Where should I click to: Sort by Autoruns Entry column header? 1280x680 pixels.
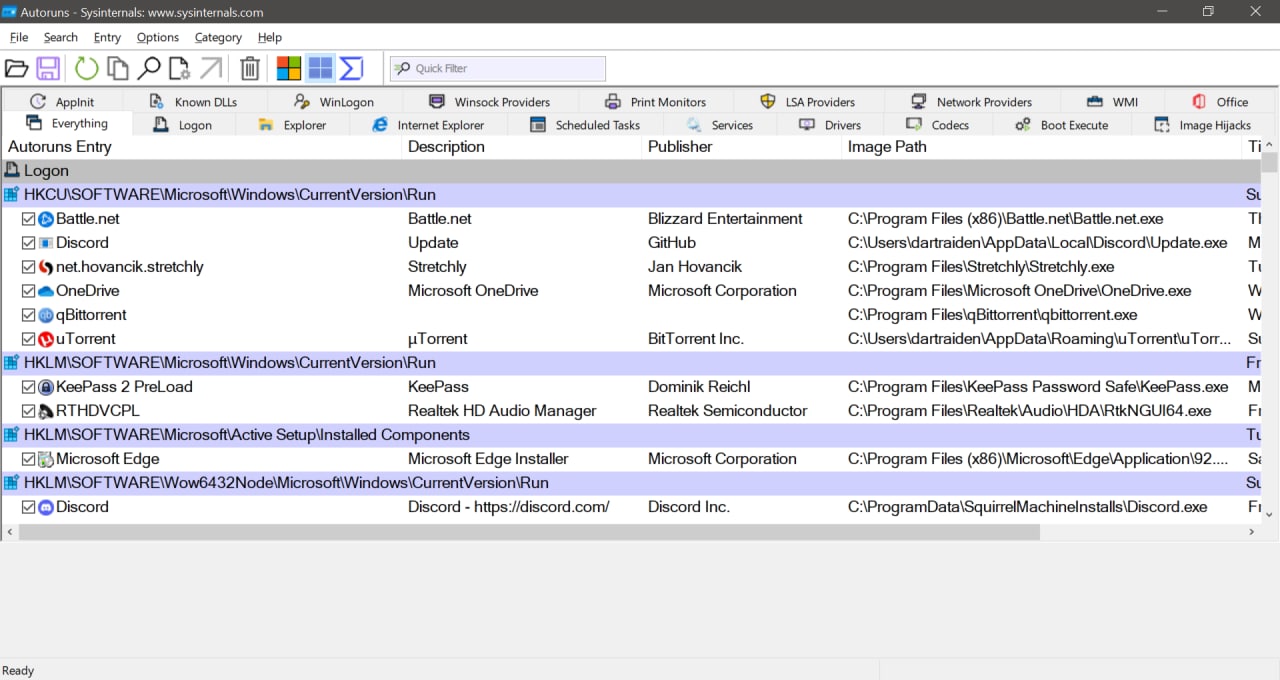(x=200, y=147)
